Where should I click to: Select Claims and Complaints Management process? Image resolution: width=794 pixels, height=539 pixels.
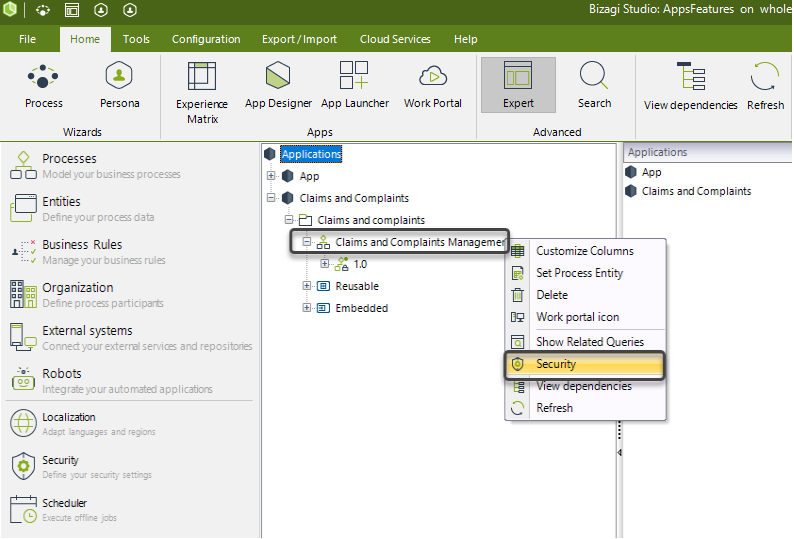420,242
